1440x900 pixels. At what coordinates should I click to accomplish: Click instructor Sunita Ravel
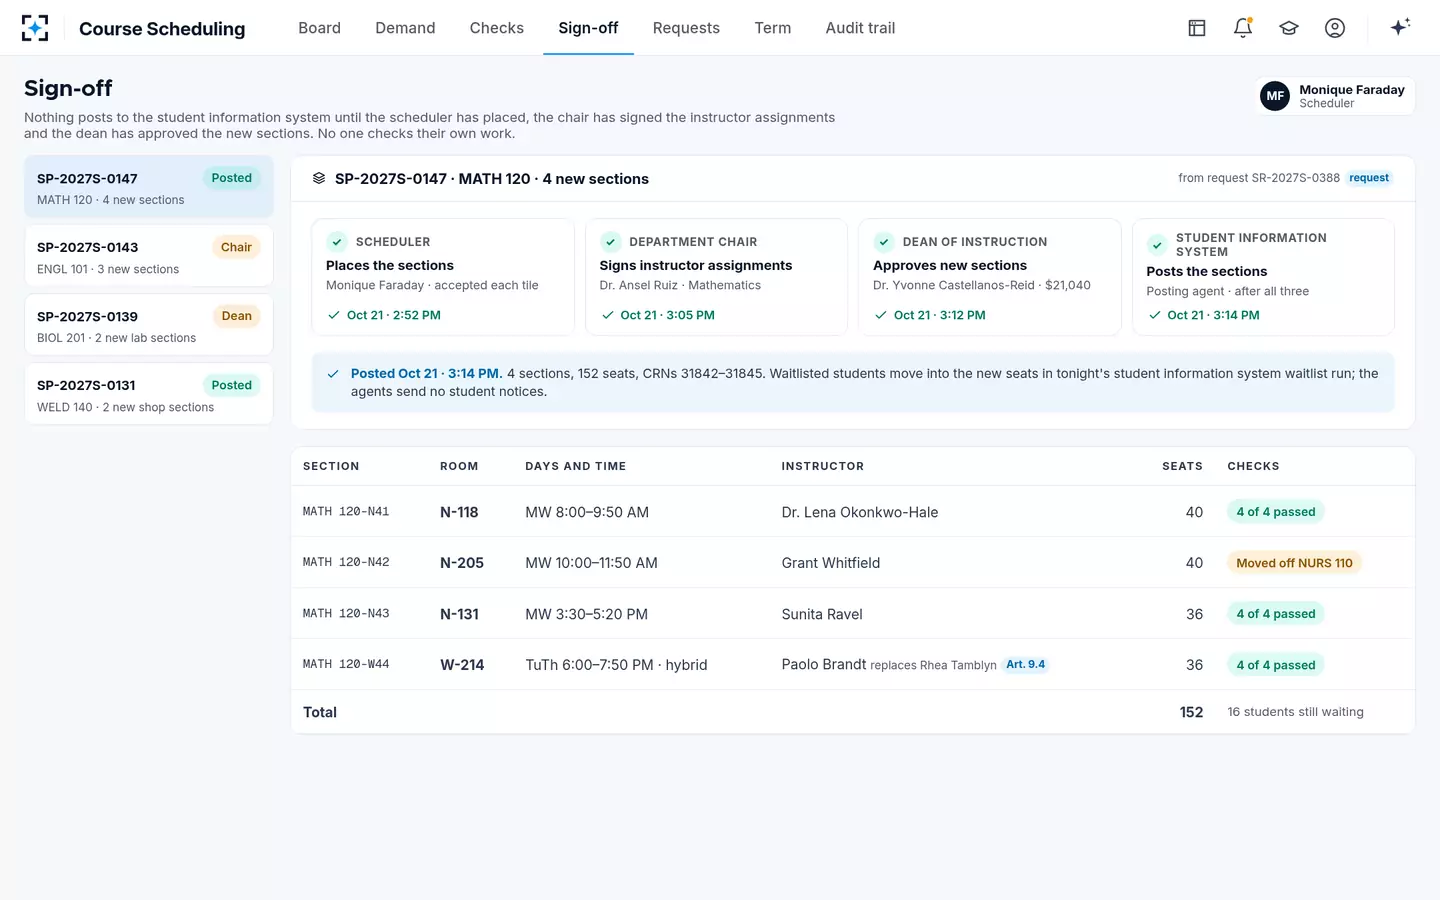[822, 614]
